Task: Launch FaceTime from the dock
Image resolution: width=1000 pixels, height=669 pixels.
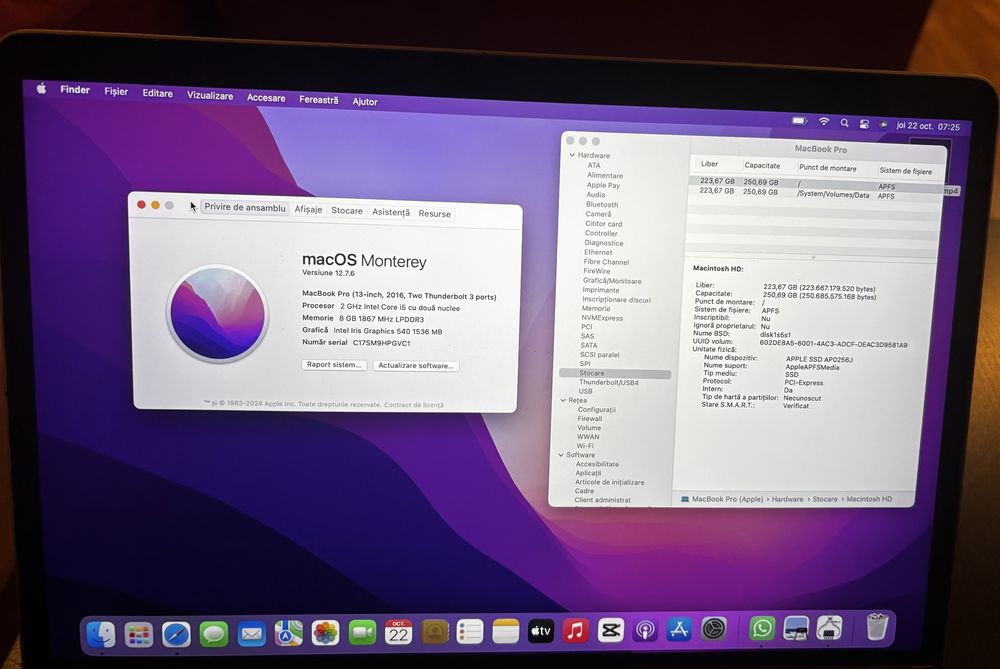Action: pyautogui.click(x=362, y=633)
